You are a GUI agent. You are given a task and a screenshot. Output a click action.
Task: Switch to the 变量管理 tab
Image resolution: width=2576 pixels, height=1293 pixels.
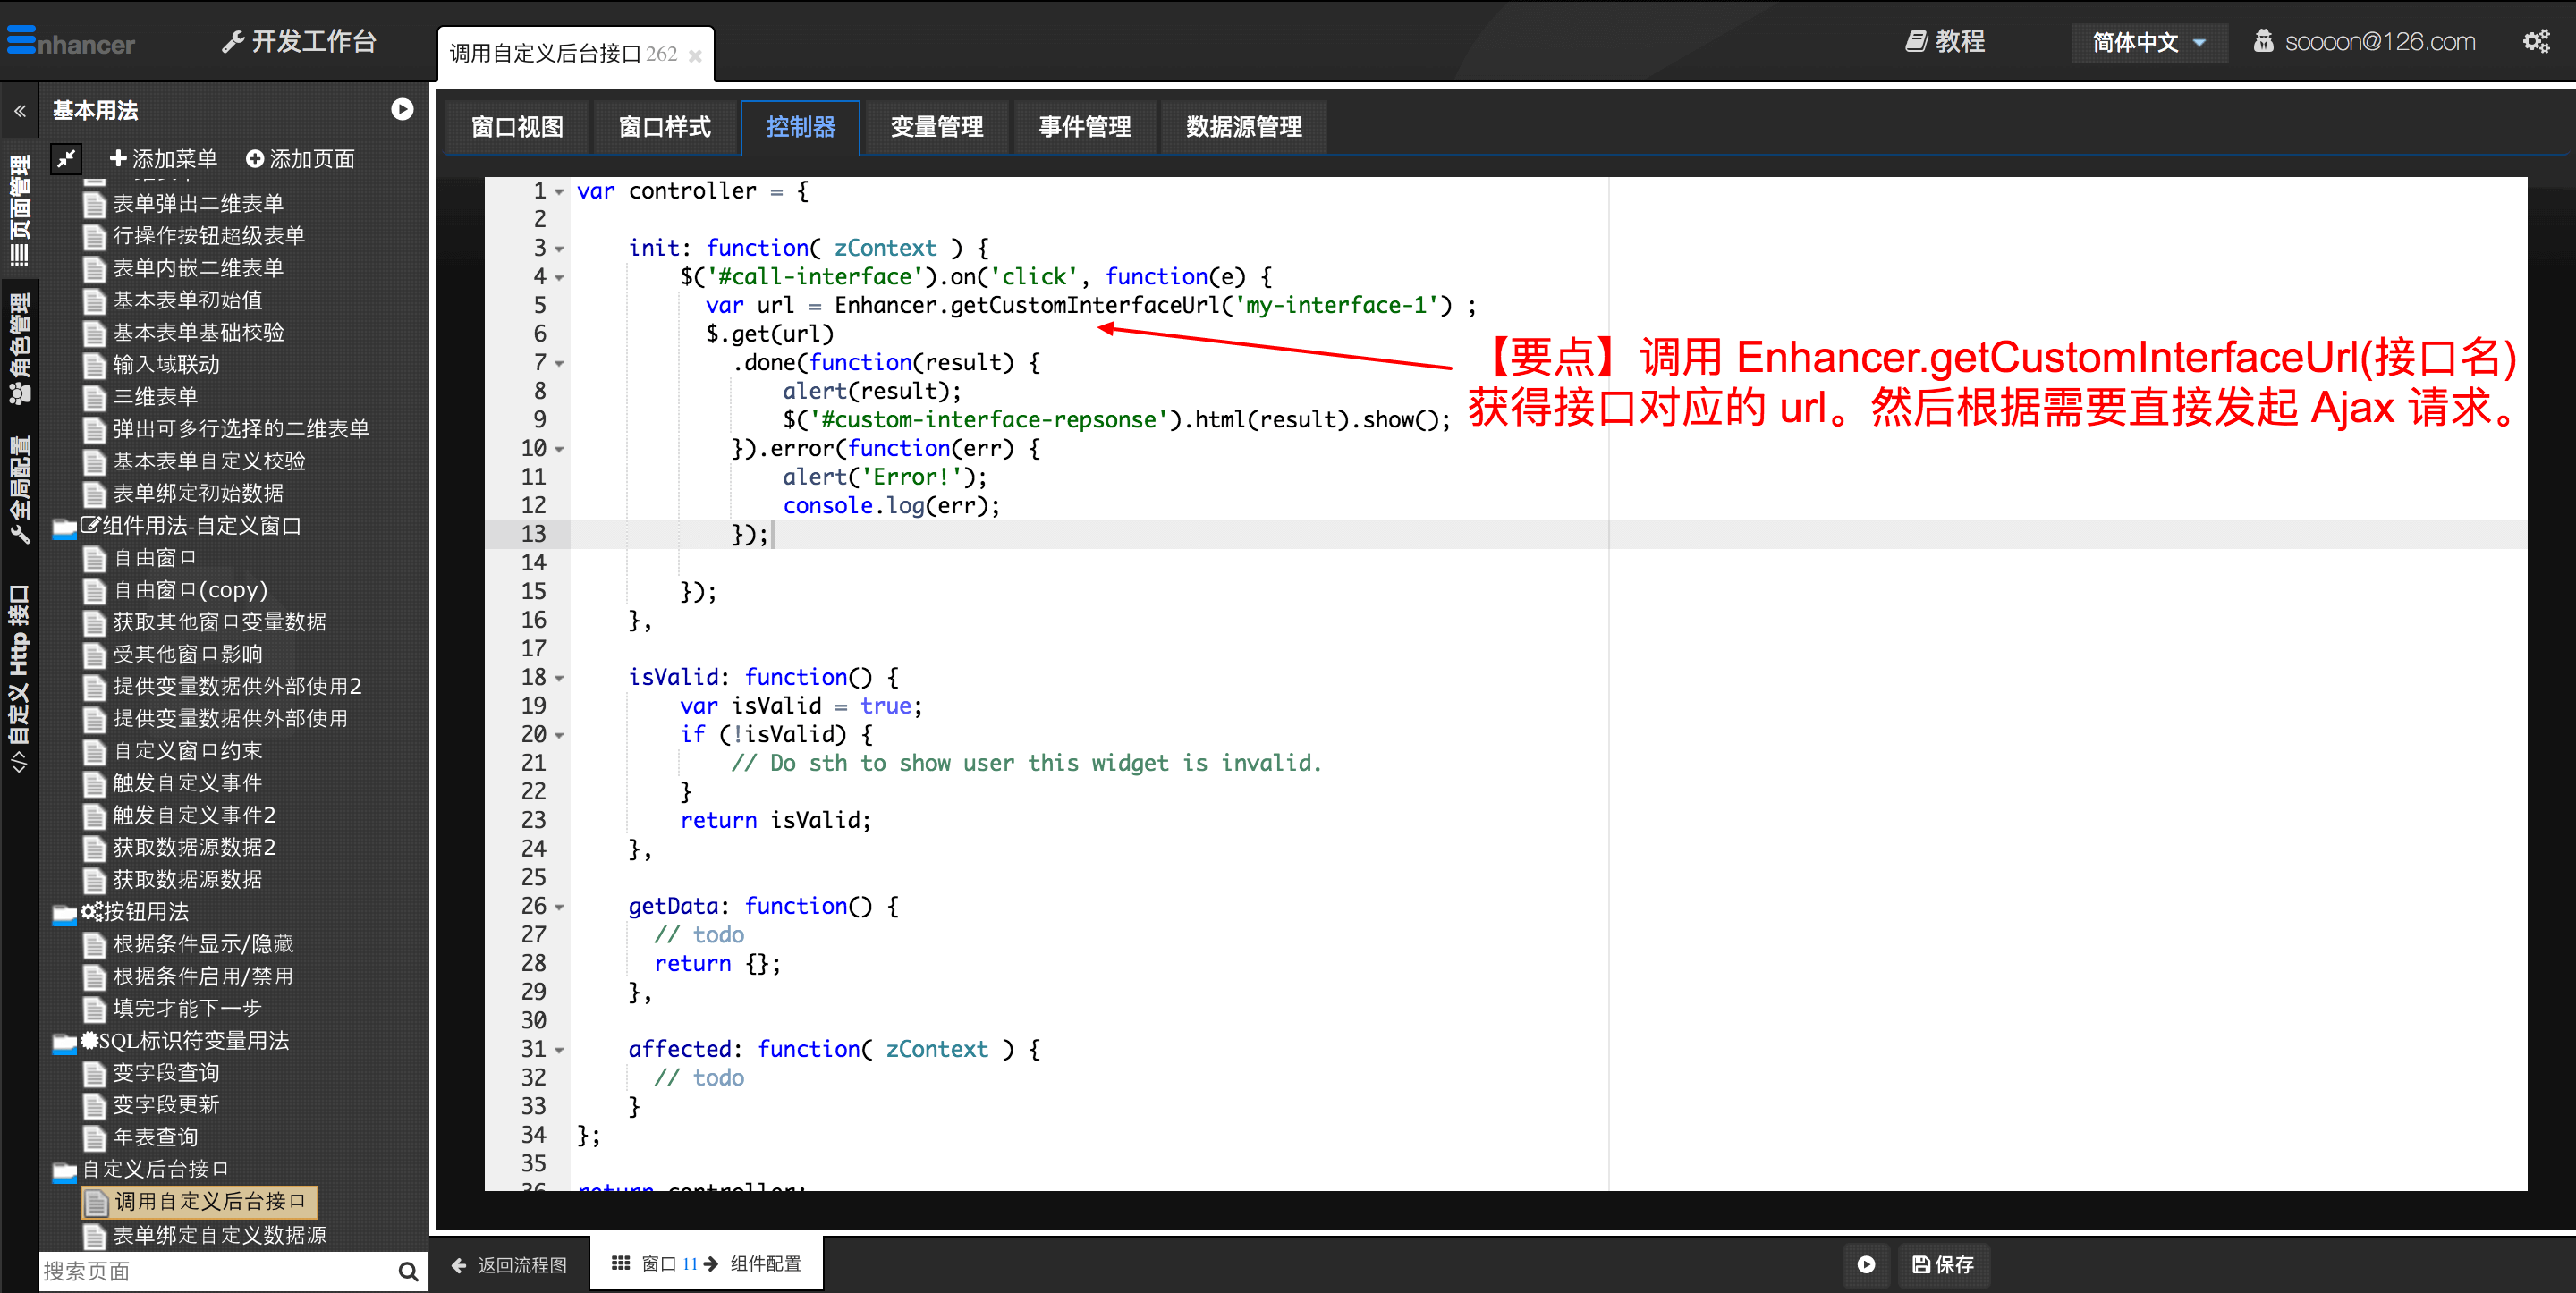[936, 127]
